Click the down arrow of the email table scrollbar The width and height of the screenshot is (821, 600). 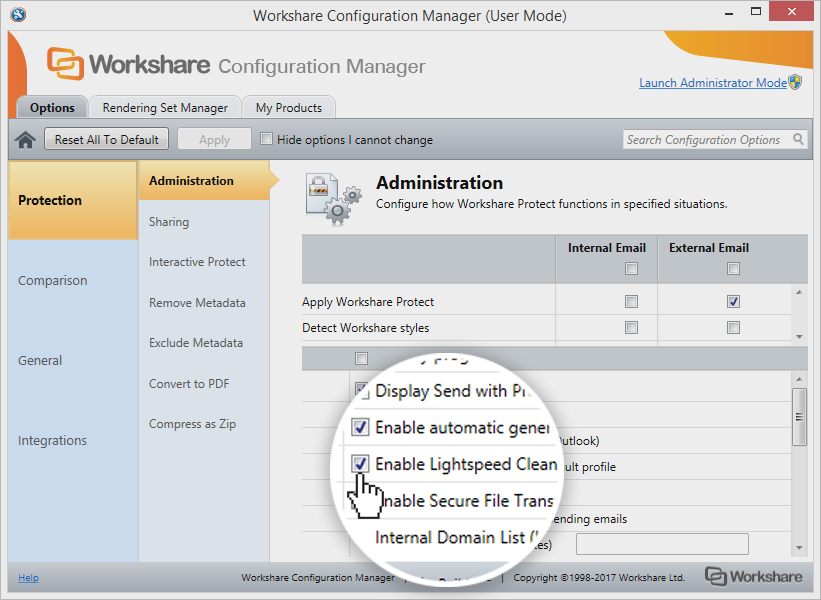click(x=799, y=337)
